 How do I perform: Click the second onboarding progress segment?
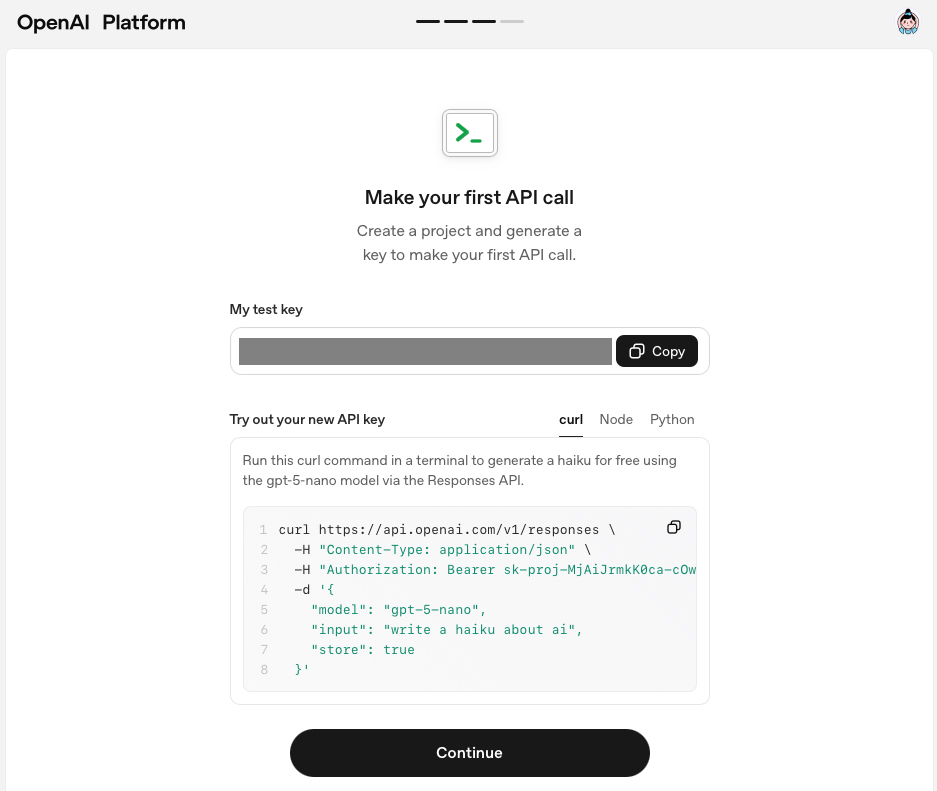click(455, 21)
